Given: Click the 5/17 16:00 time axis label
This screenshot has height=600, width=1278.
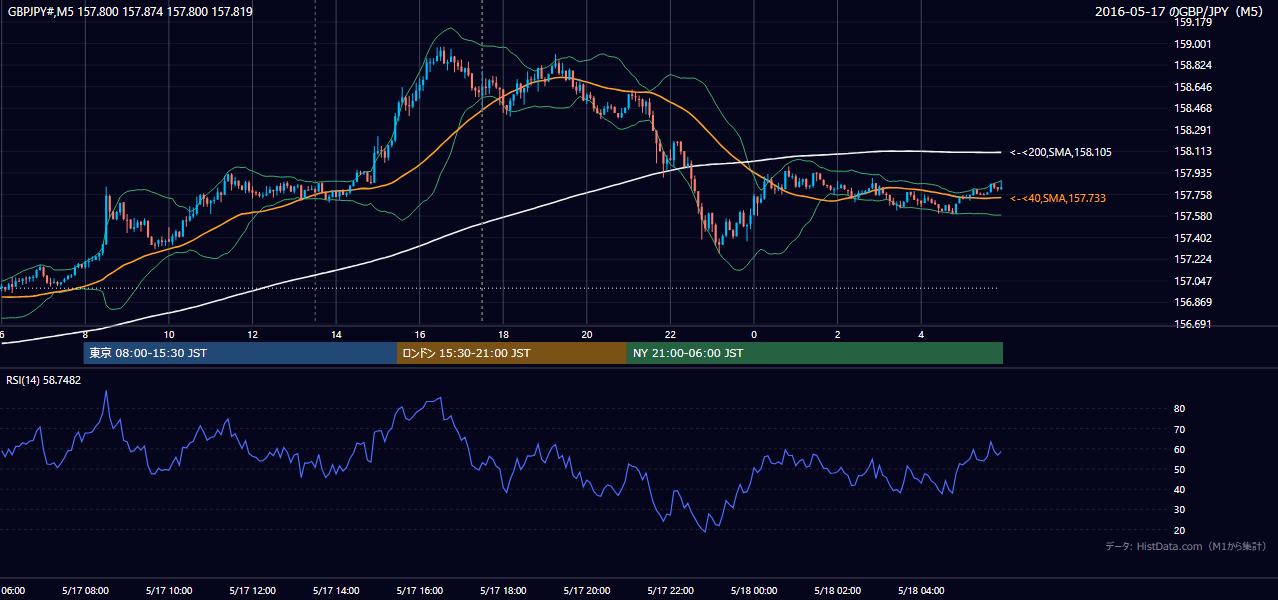Looking at the screenshot, I should point(420,590).
